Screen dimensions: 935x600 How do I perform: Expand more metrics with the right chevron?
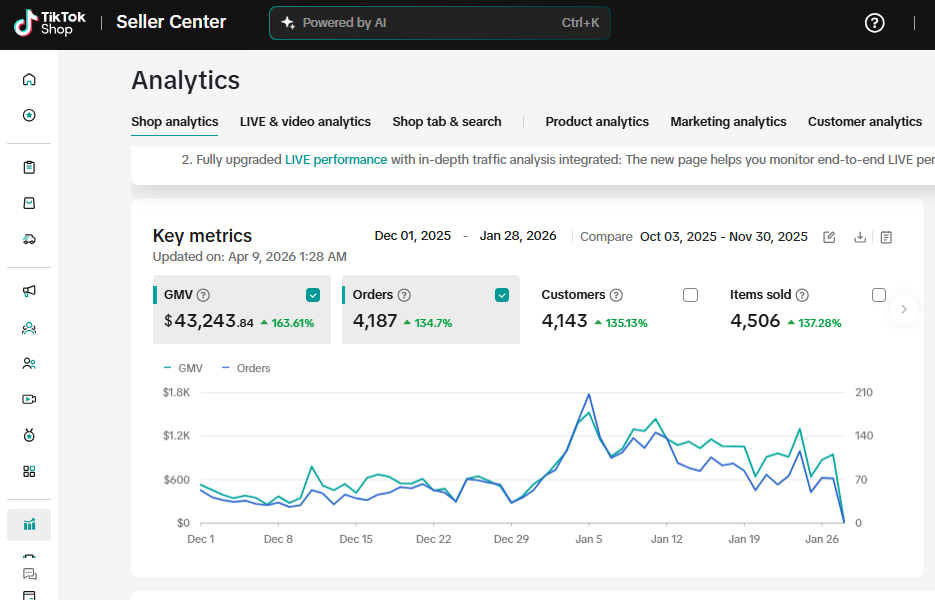(x=904, y=310)
